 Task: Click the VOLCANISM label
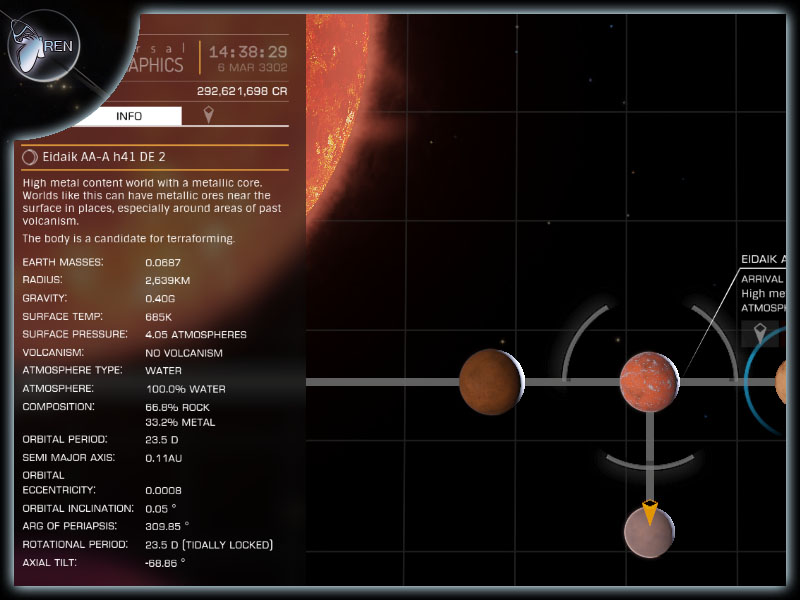click(53, 353)
